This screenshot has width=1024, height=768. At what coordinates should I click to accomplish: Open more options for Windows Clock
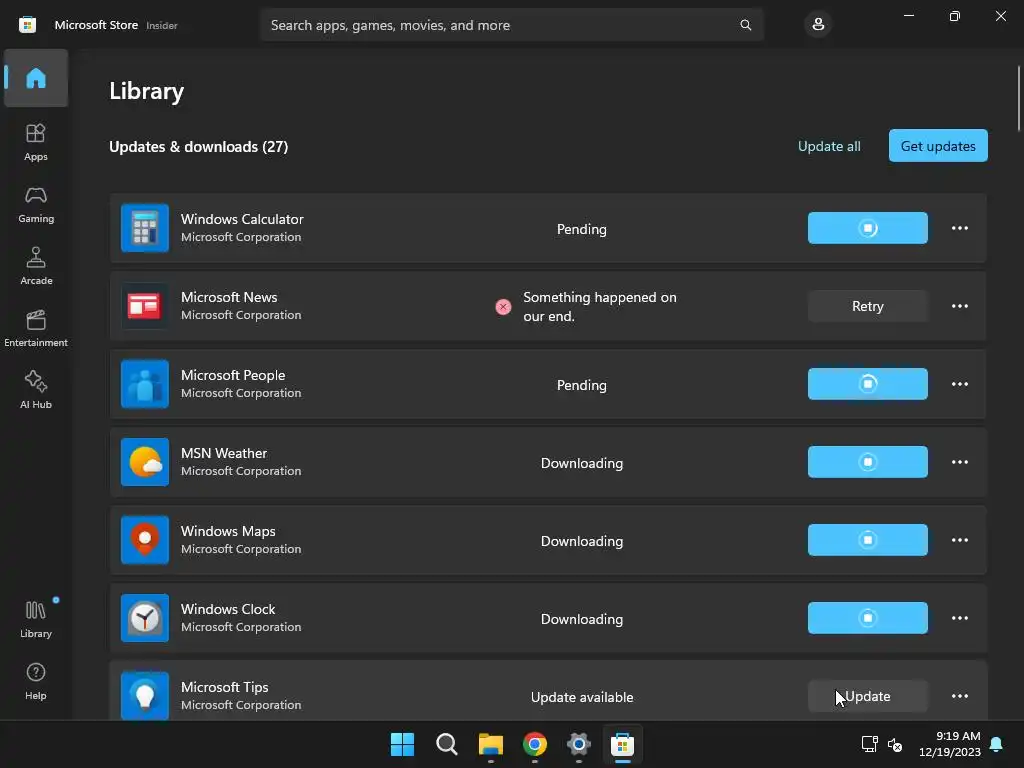click(x=959, y=618)
